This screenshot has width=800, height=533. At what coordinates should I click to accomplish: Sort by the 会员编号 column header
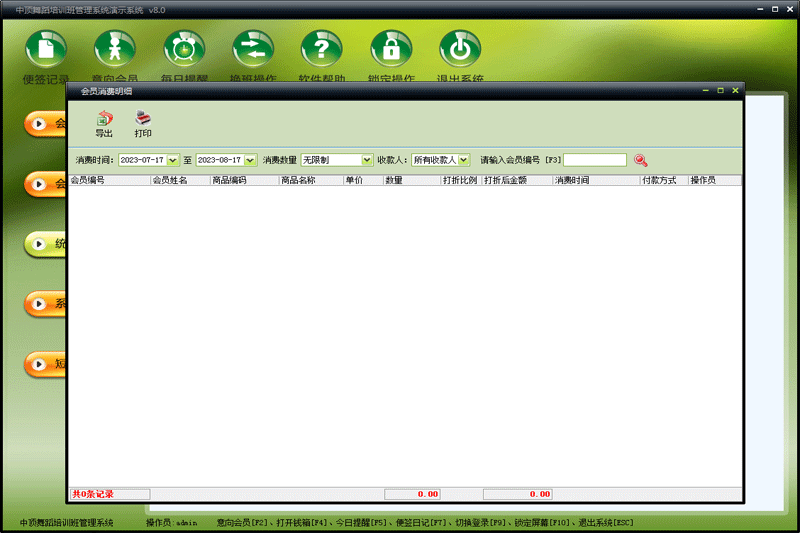click(x=110, y=180)
